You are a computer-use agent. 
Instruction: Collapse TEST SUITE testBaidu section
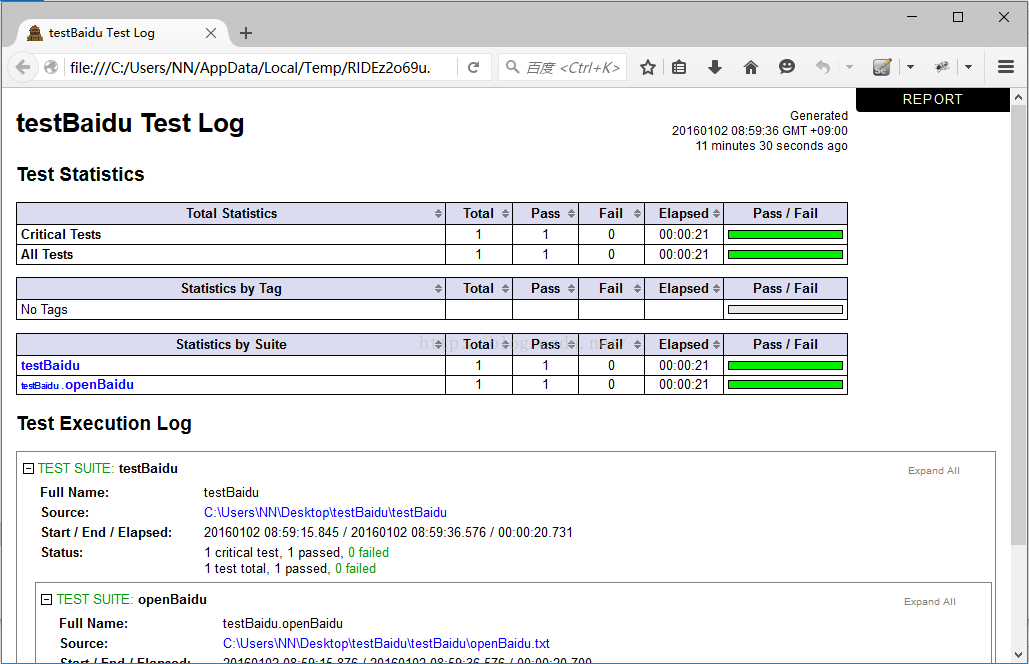(28, 468)
